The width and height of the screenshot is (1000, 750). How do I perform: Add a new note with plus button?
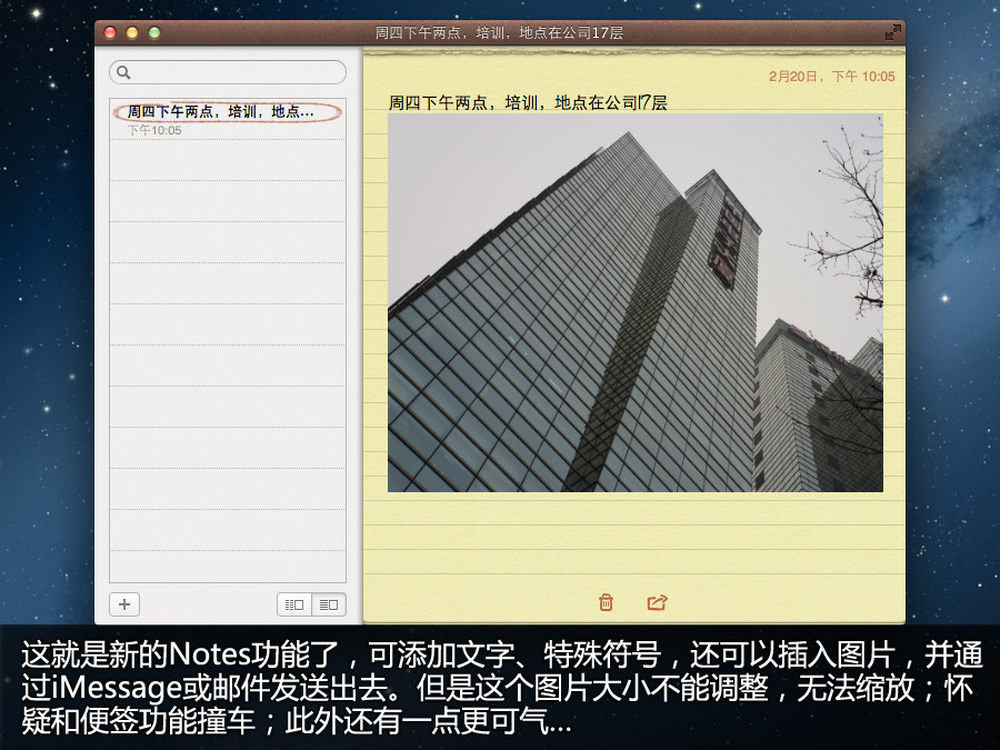coord(124,604)
